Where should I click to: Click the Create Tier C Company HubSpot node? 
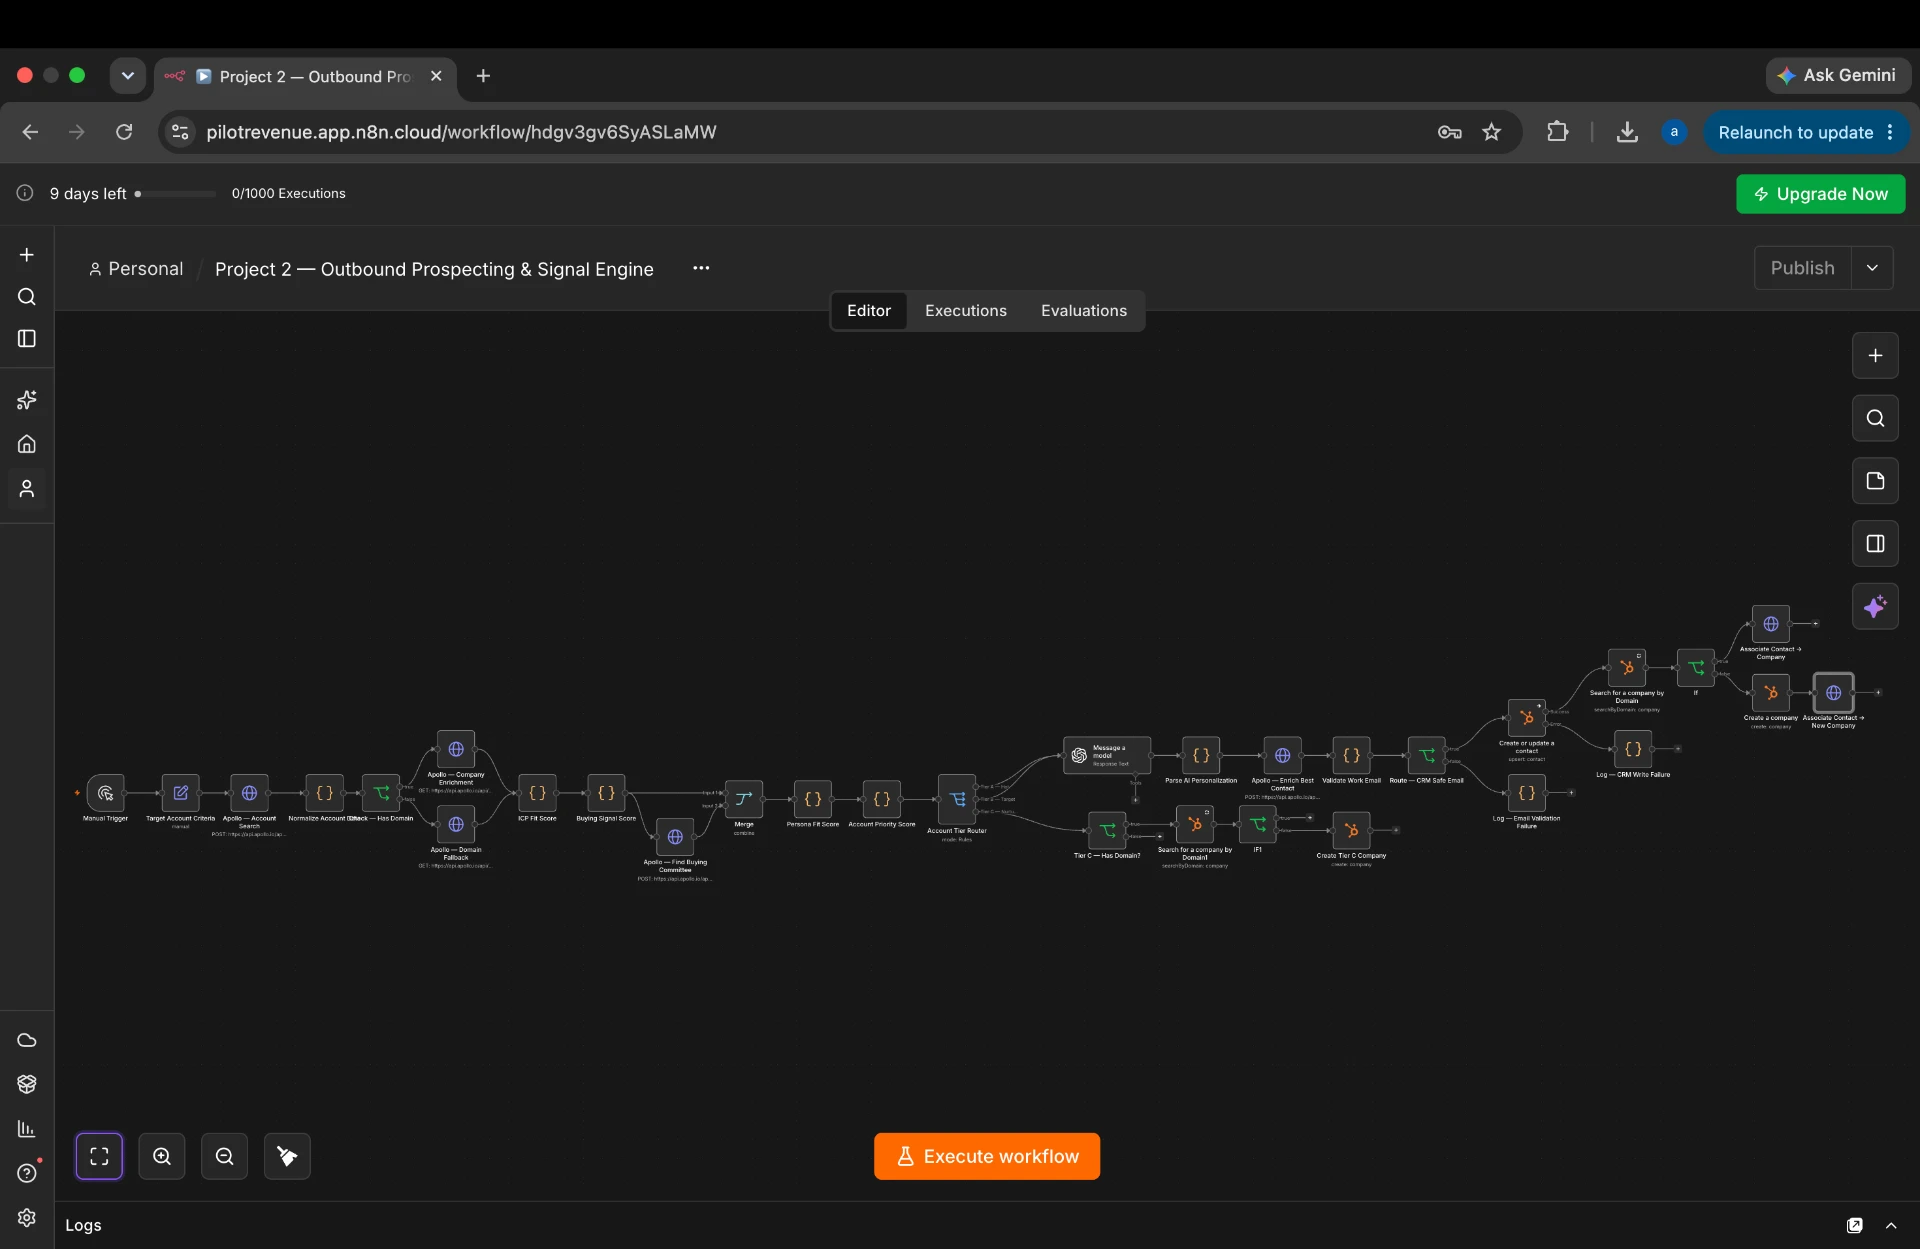[x=1351, y=831]
